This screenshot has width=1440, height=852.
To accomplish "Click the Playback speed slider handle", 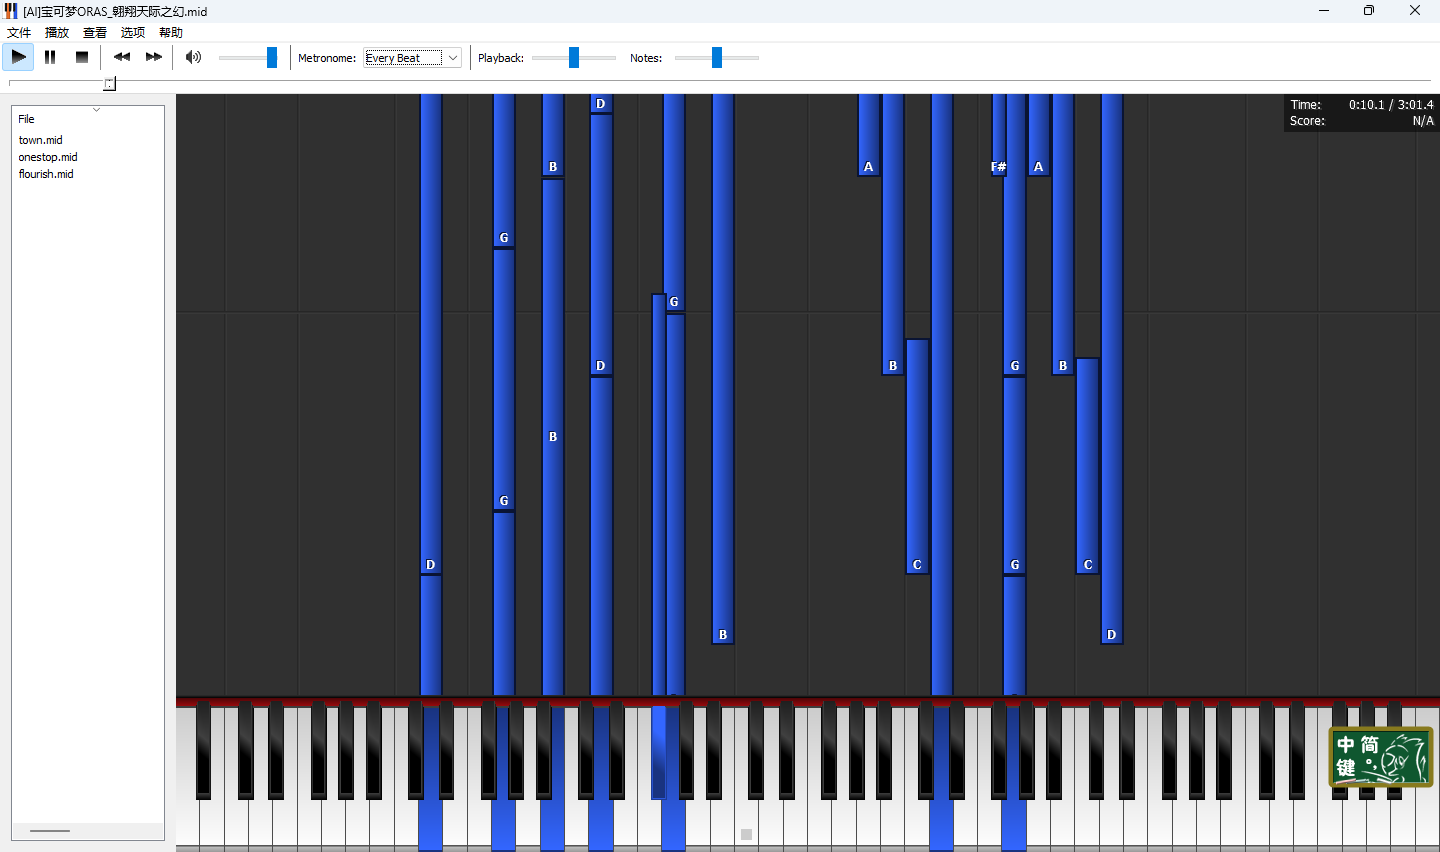I will coord(574,58).
